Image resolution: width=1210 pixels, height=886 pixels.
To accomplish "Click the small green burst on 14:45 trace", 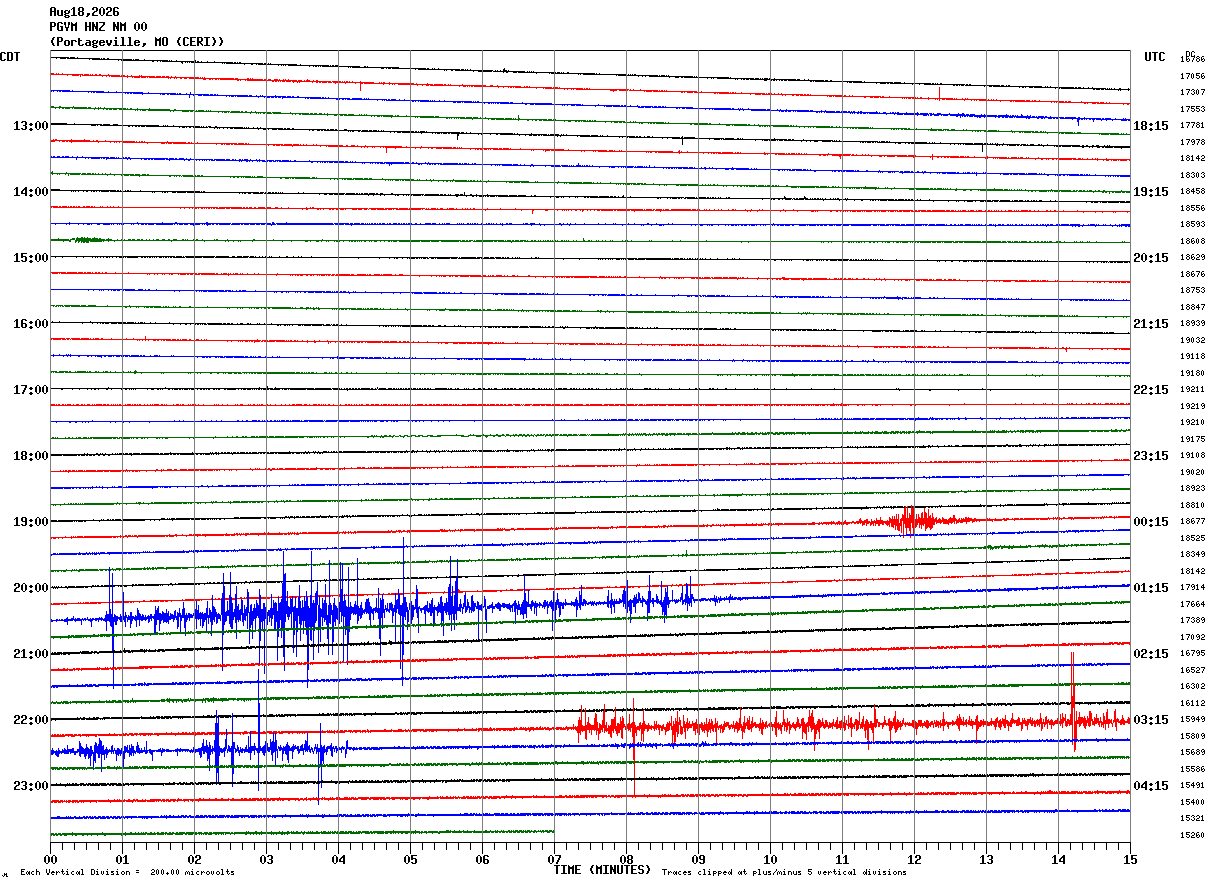I will point(88,240).
